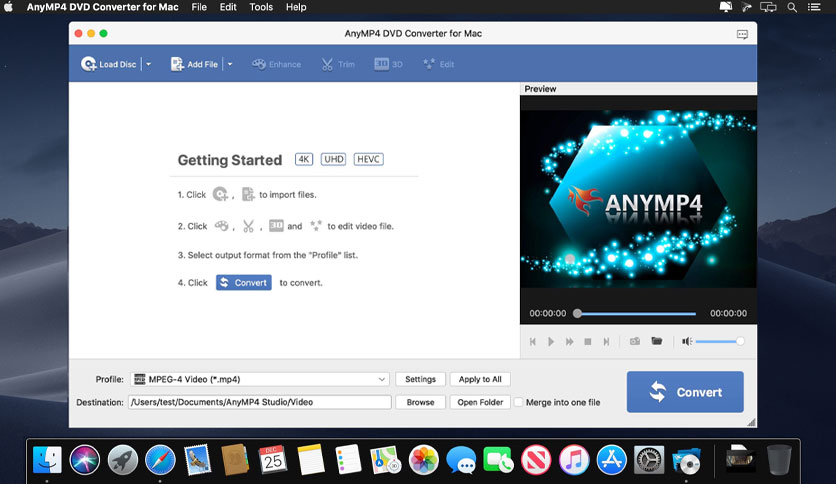The image size is (836, 484).
Task: Click the 4K badge
Action: 304,159
